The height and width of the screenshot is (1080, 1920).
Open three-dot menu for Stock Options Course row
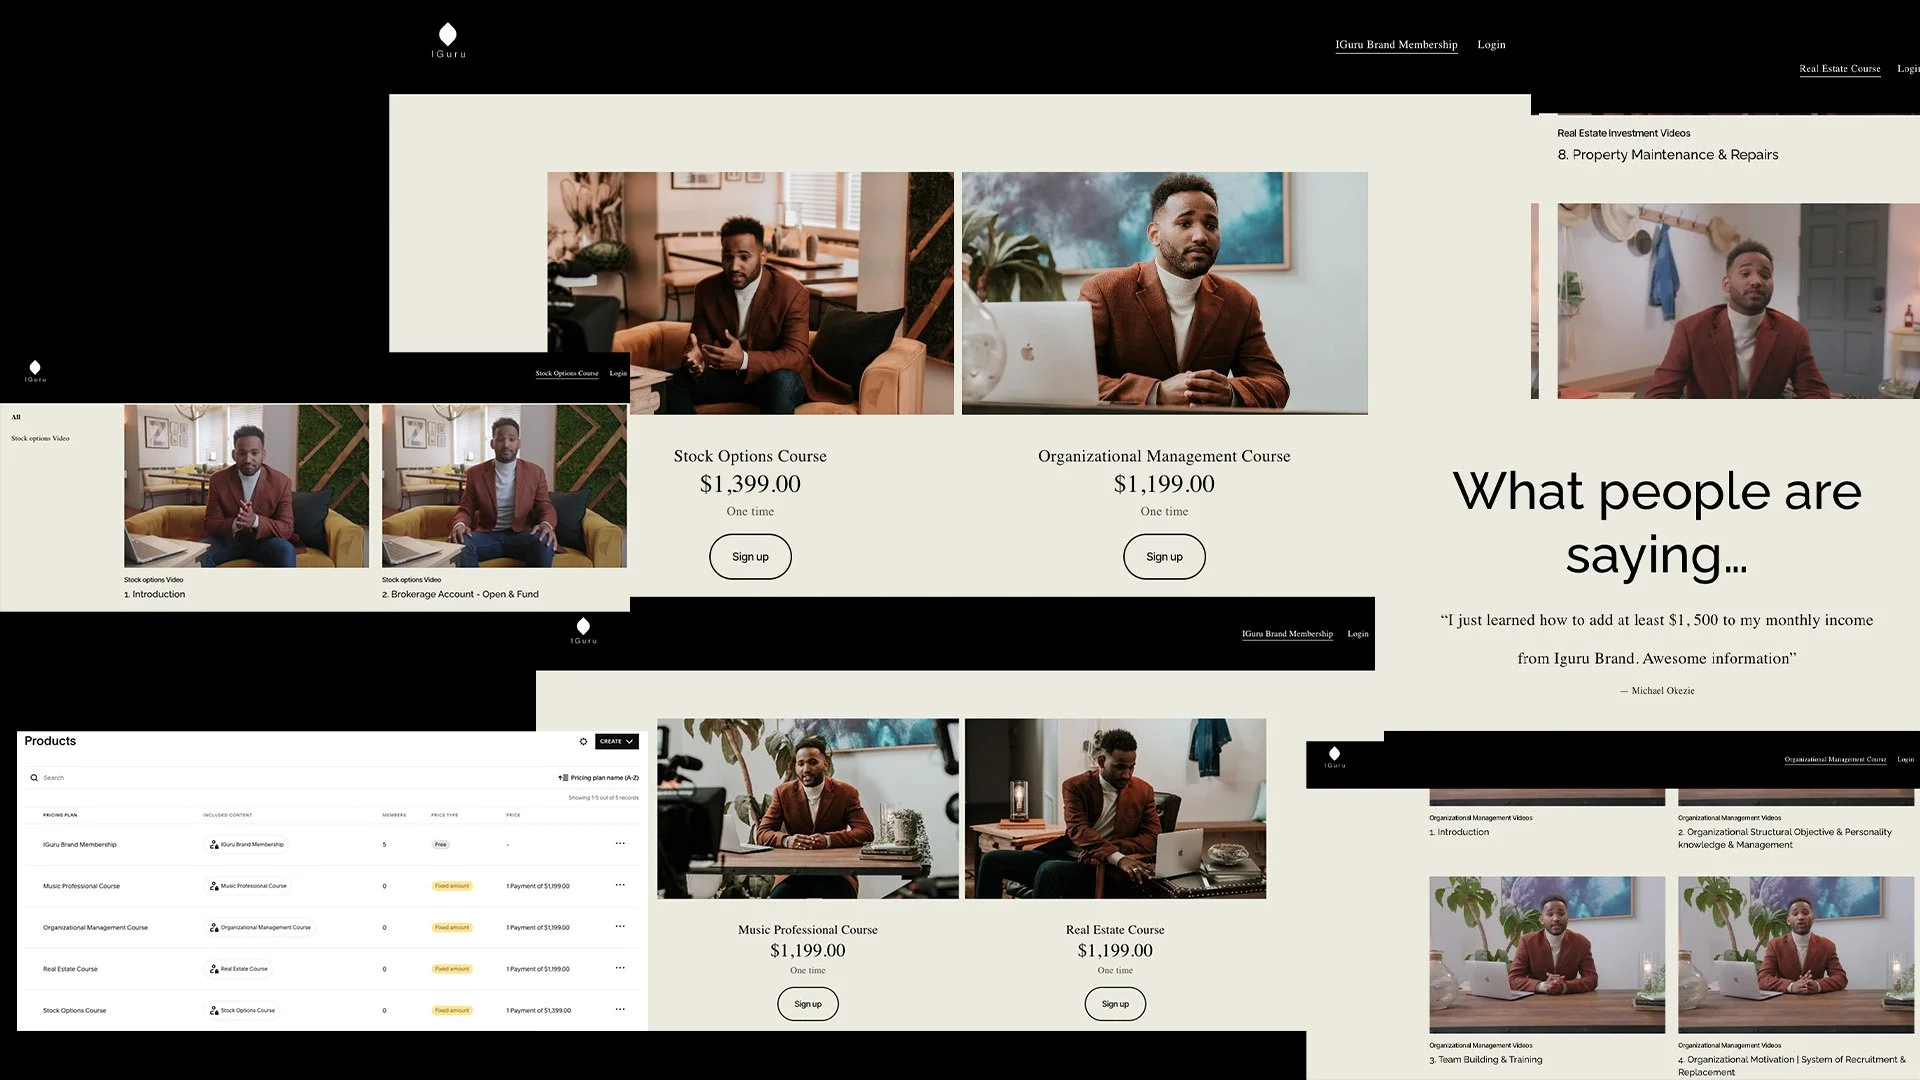coord(620,1009)
